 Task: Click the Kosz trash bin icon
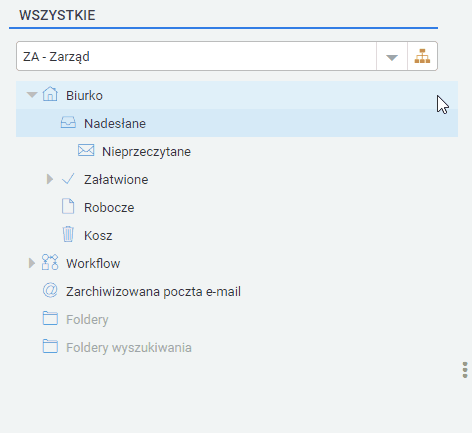click(68, 234)
